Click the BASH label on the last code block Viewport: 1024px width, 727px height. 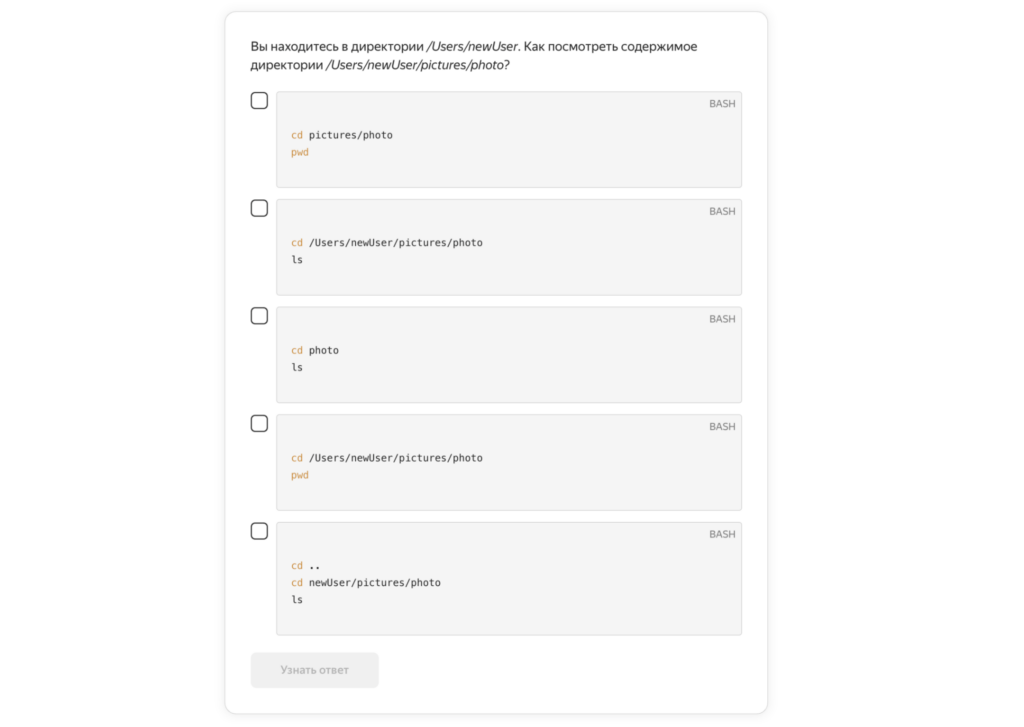[722, 534]
